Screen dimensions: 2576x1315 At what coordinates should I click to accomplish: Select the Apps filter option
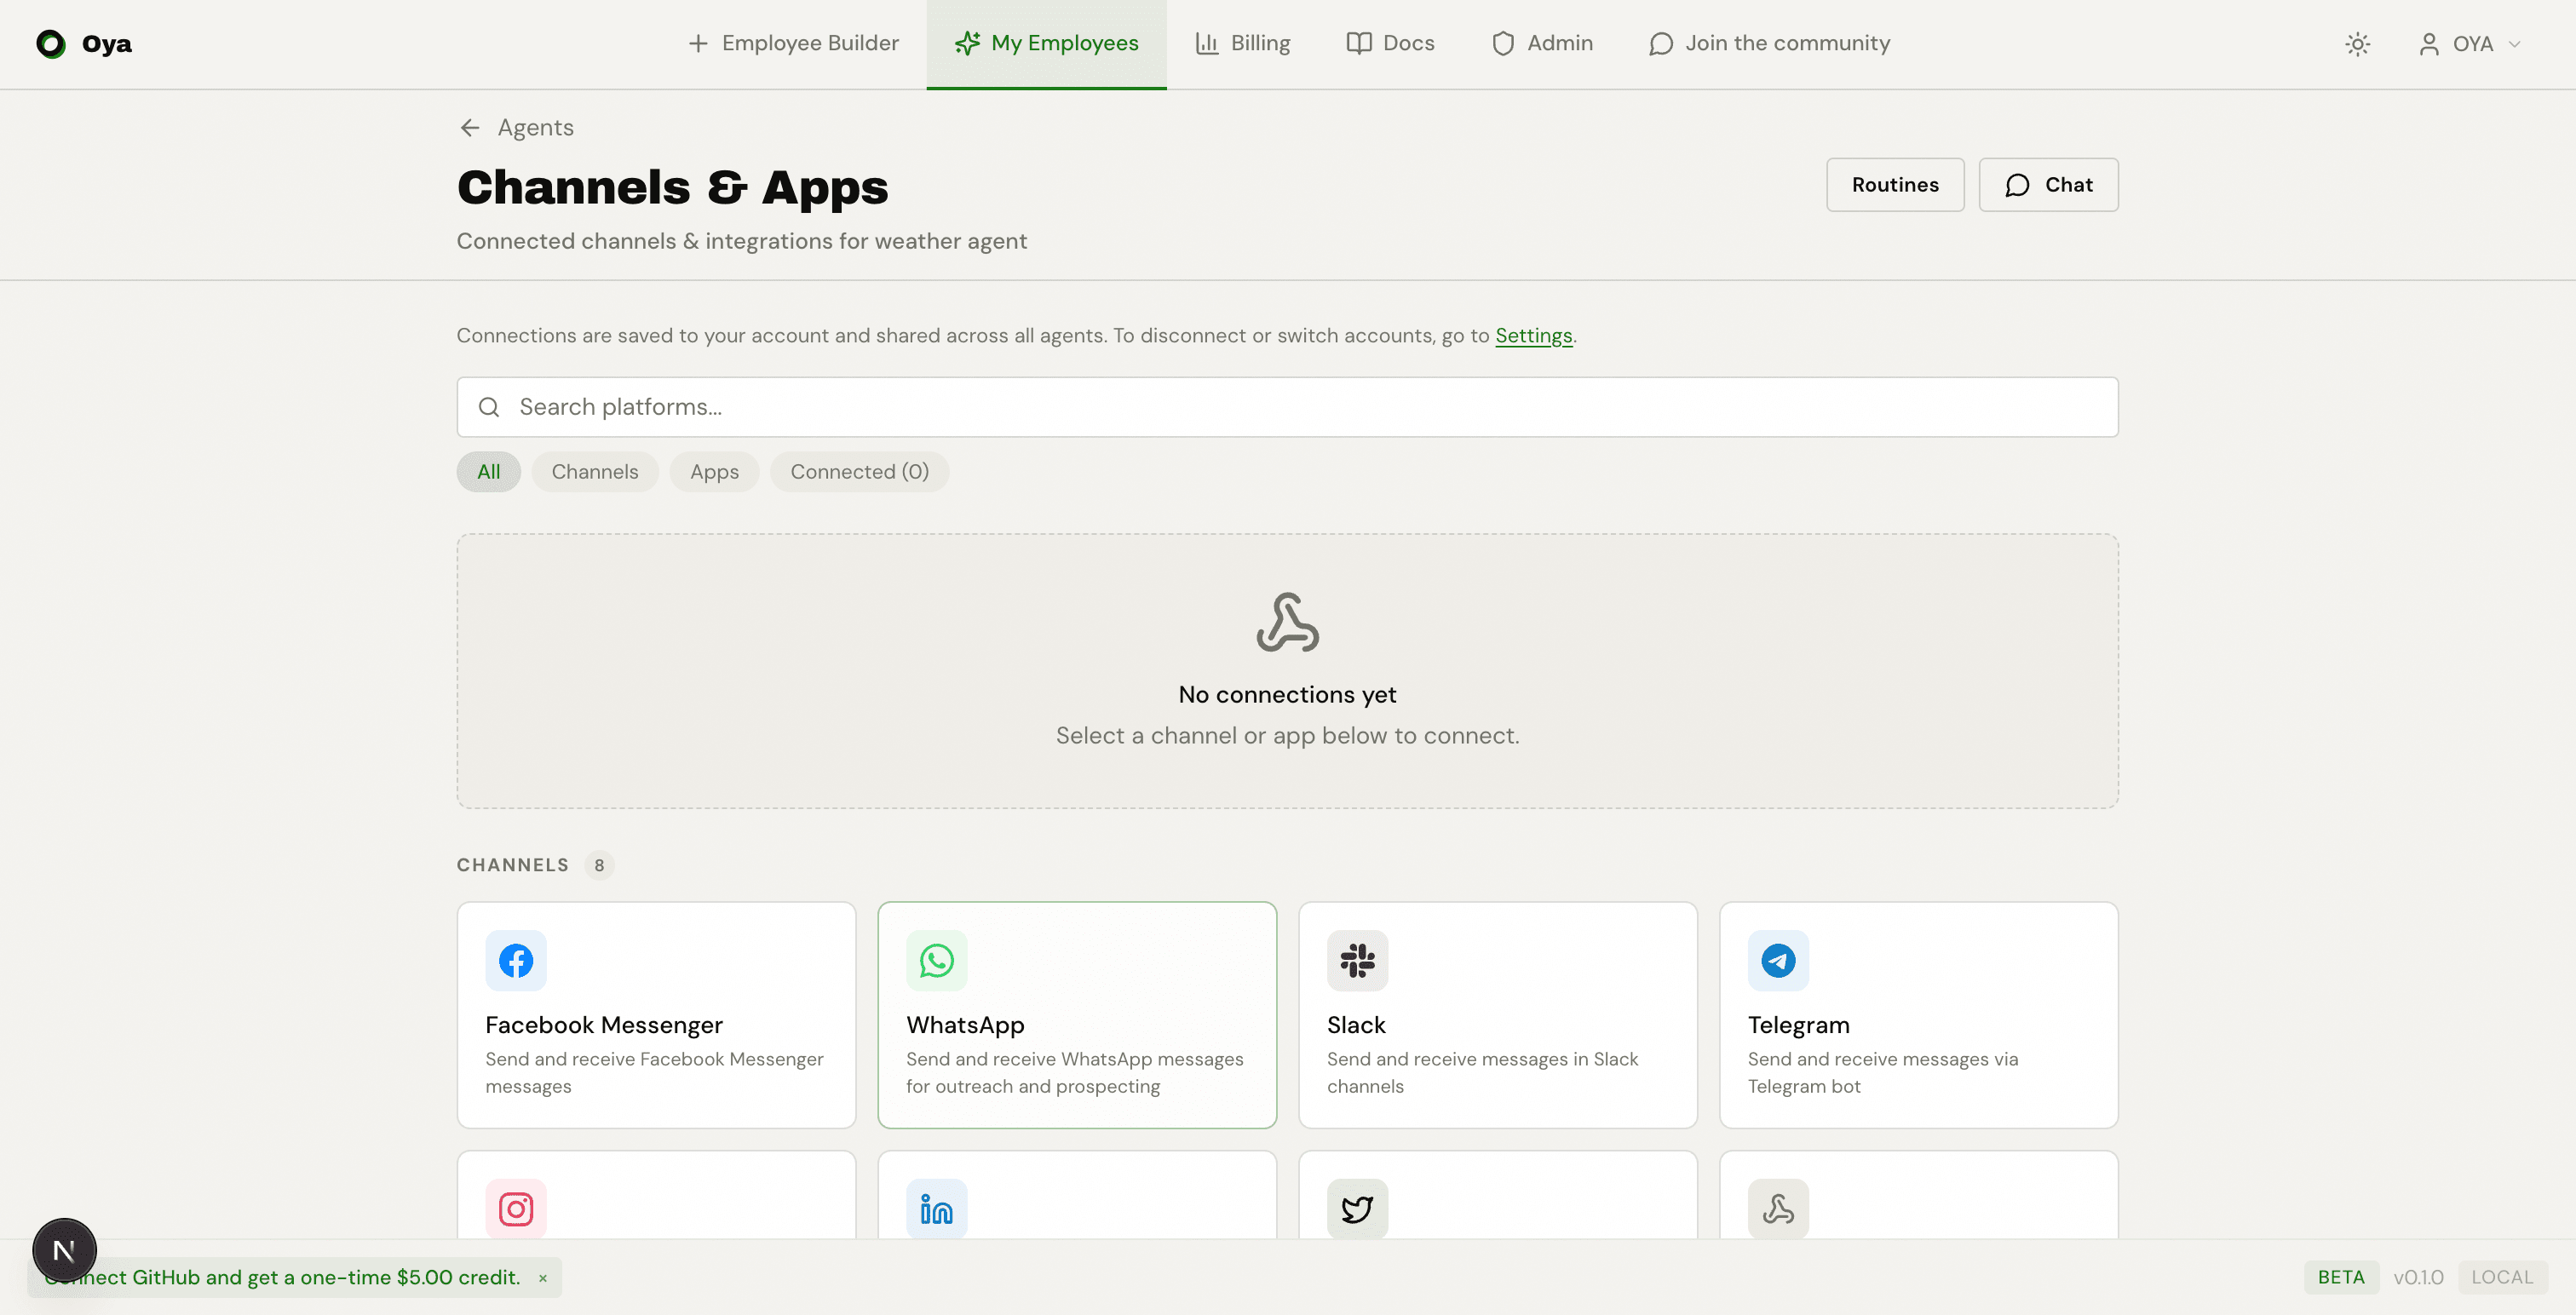click(714, 471)
